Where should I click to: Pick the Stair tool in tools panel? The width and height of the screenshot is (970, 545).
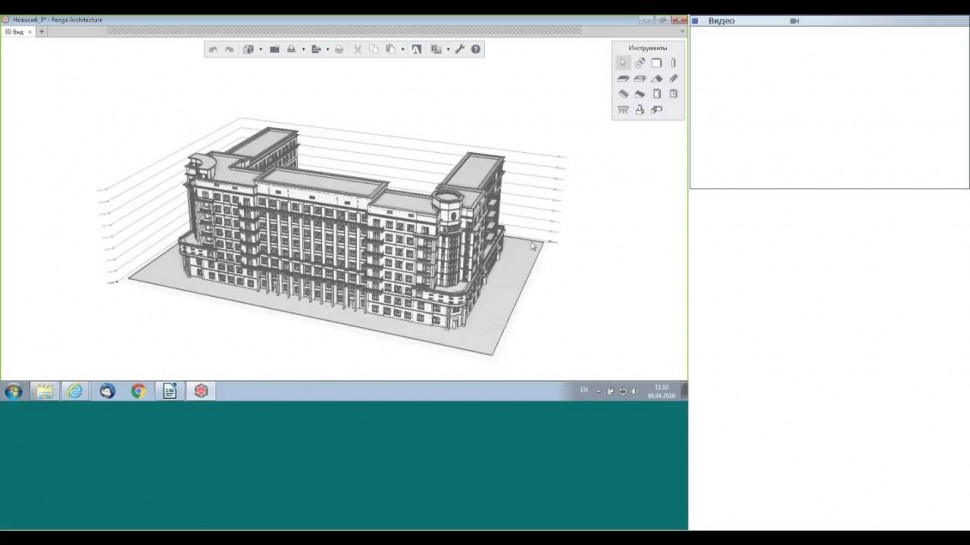[x=623, y=94]
